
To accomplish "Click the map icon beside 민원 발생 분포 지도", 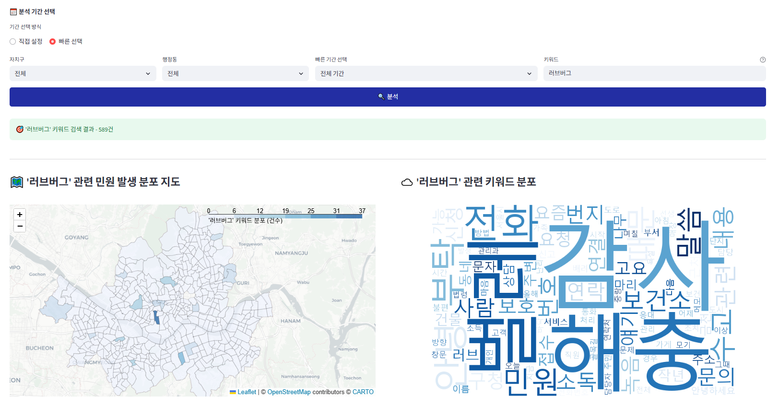I will pyautogui.click(x=16, y=182).
